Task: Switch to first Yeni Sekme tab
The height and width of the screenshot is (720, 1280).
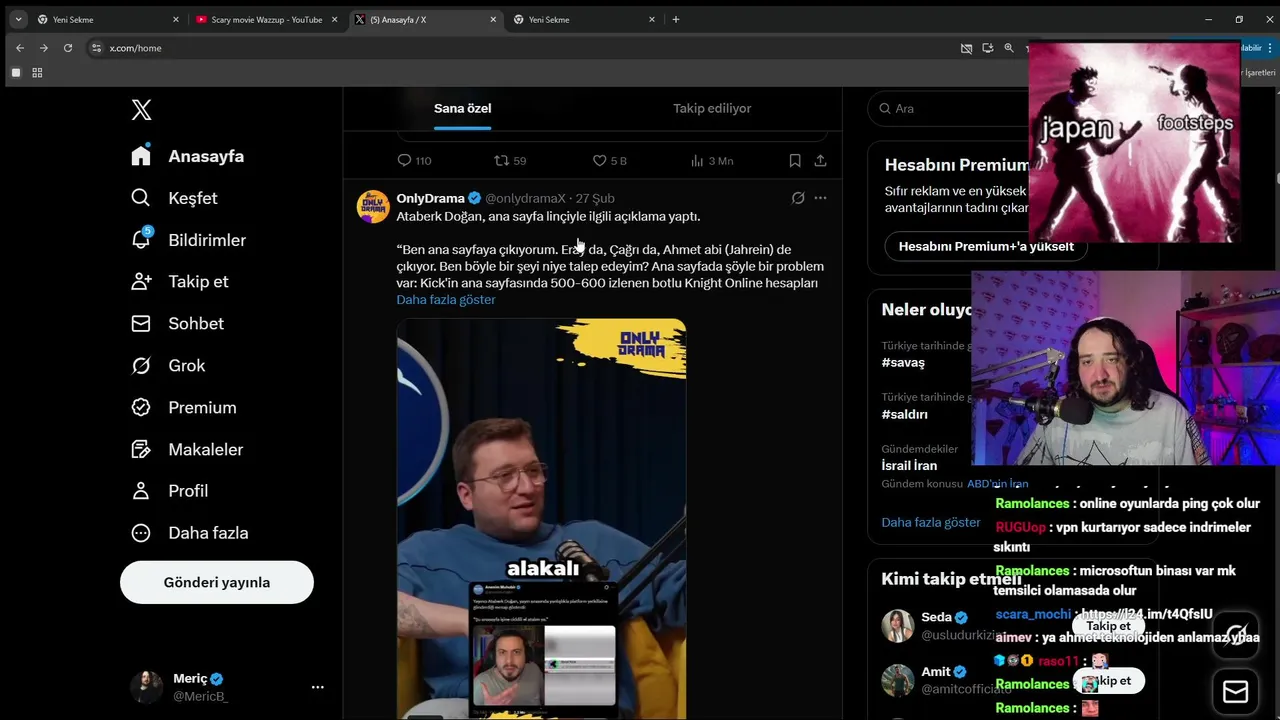Action: point(108,19)
